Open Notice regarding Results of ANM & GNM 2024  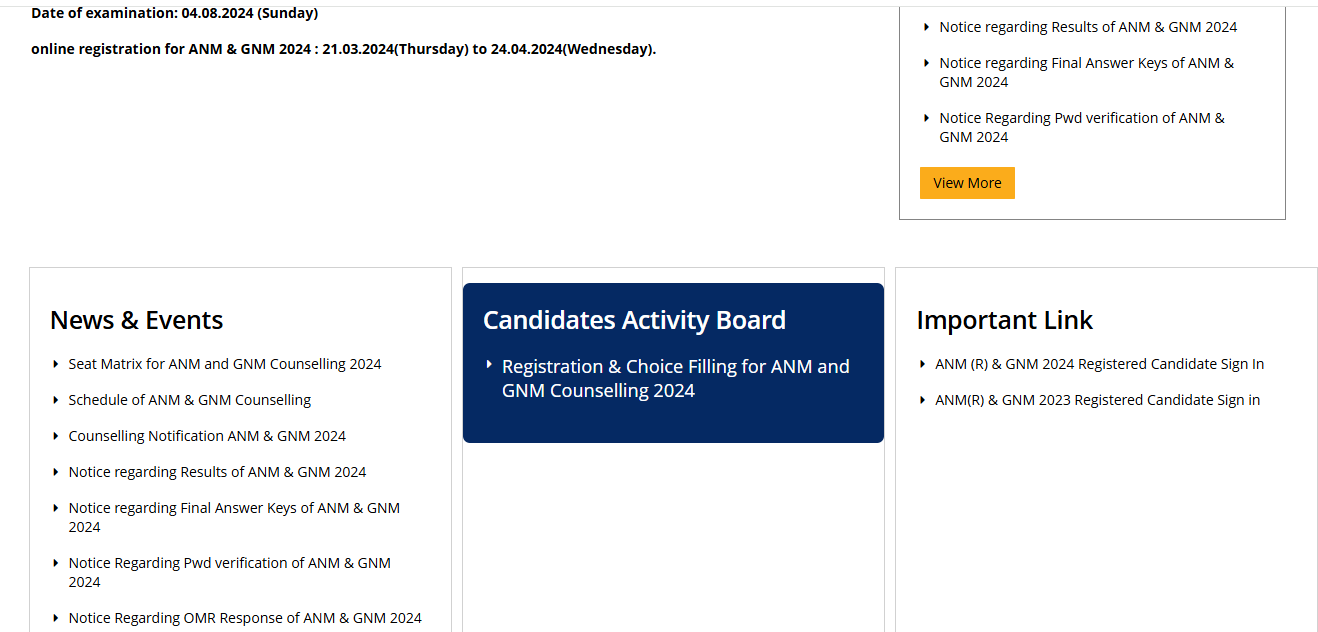click(x=217, y=471)
